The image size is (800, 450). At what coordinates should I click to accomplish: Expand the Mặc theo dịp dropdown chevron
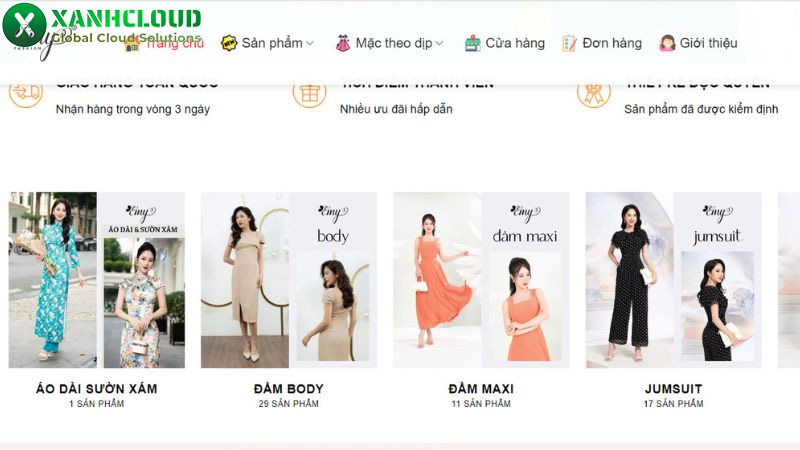(439, 44)
